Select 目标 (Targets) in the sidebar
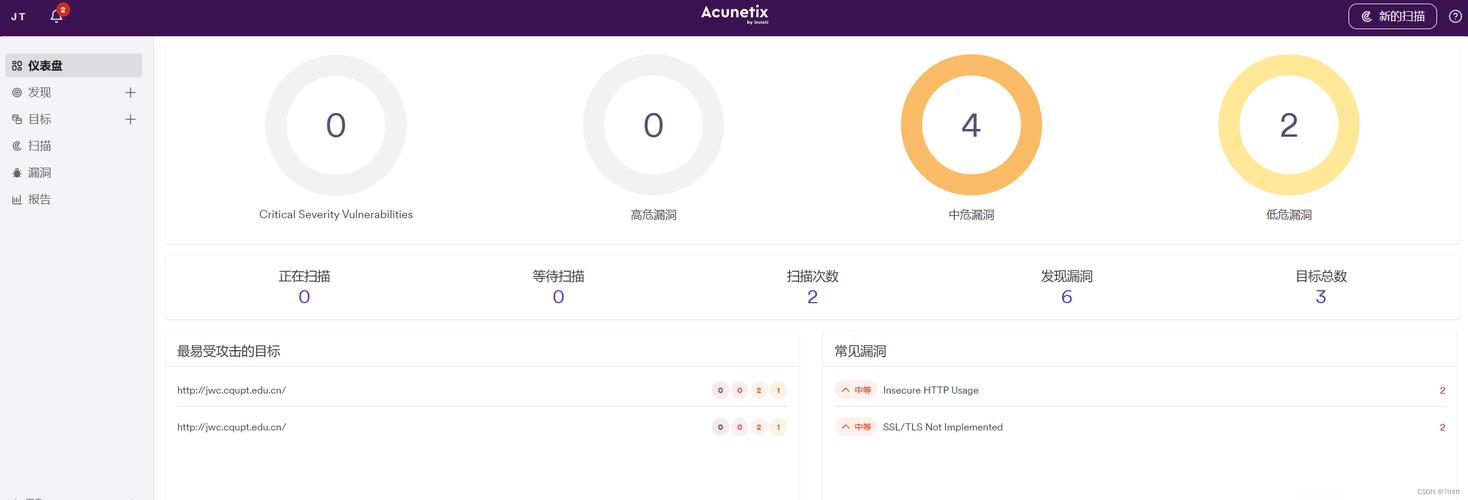1468x500 pixels. [x=39, y=120]
